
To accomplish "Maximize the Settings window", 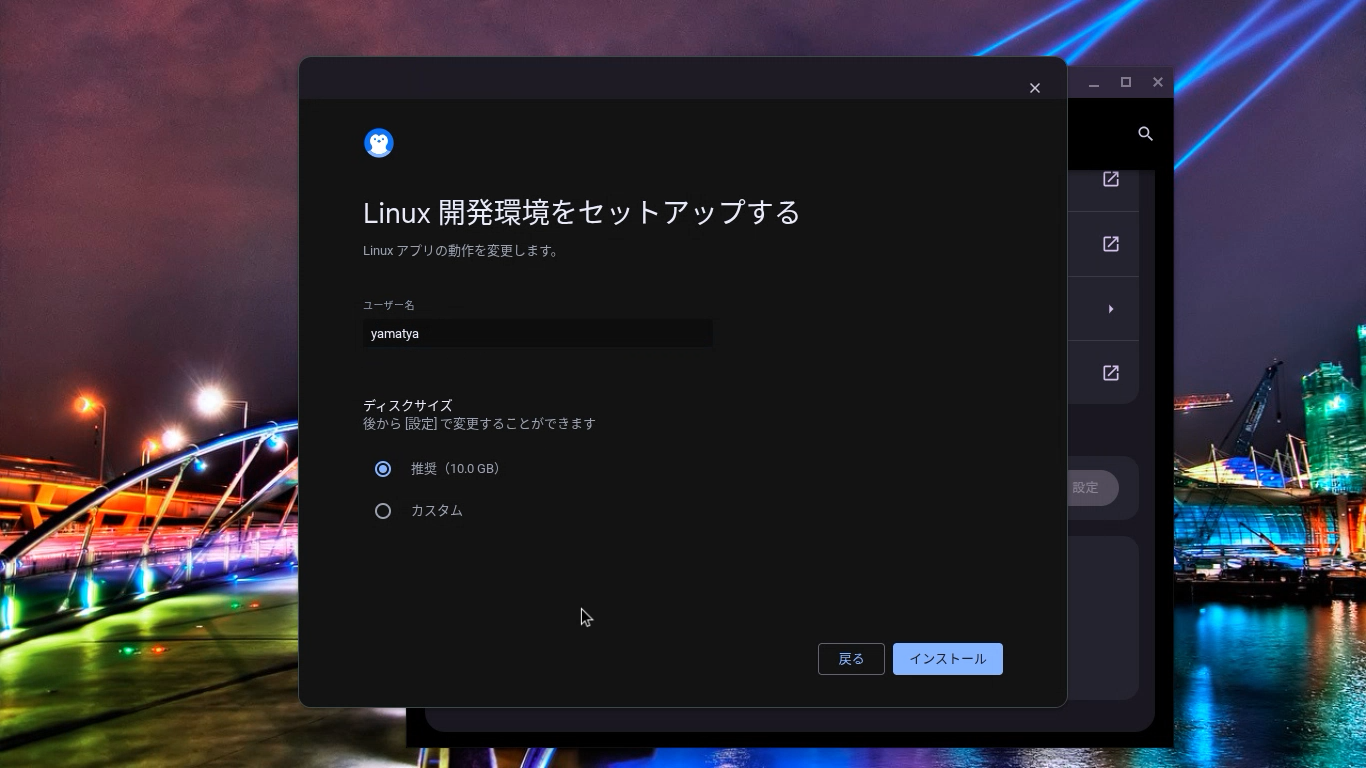I will 1126,82.
